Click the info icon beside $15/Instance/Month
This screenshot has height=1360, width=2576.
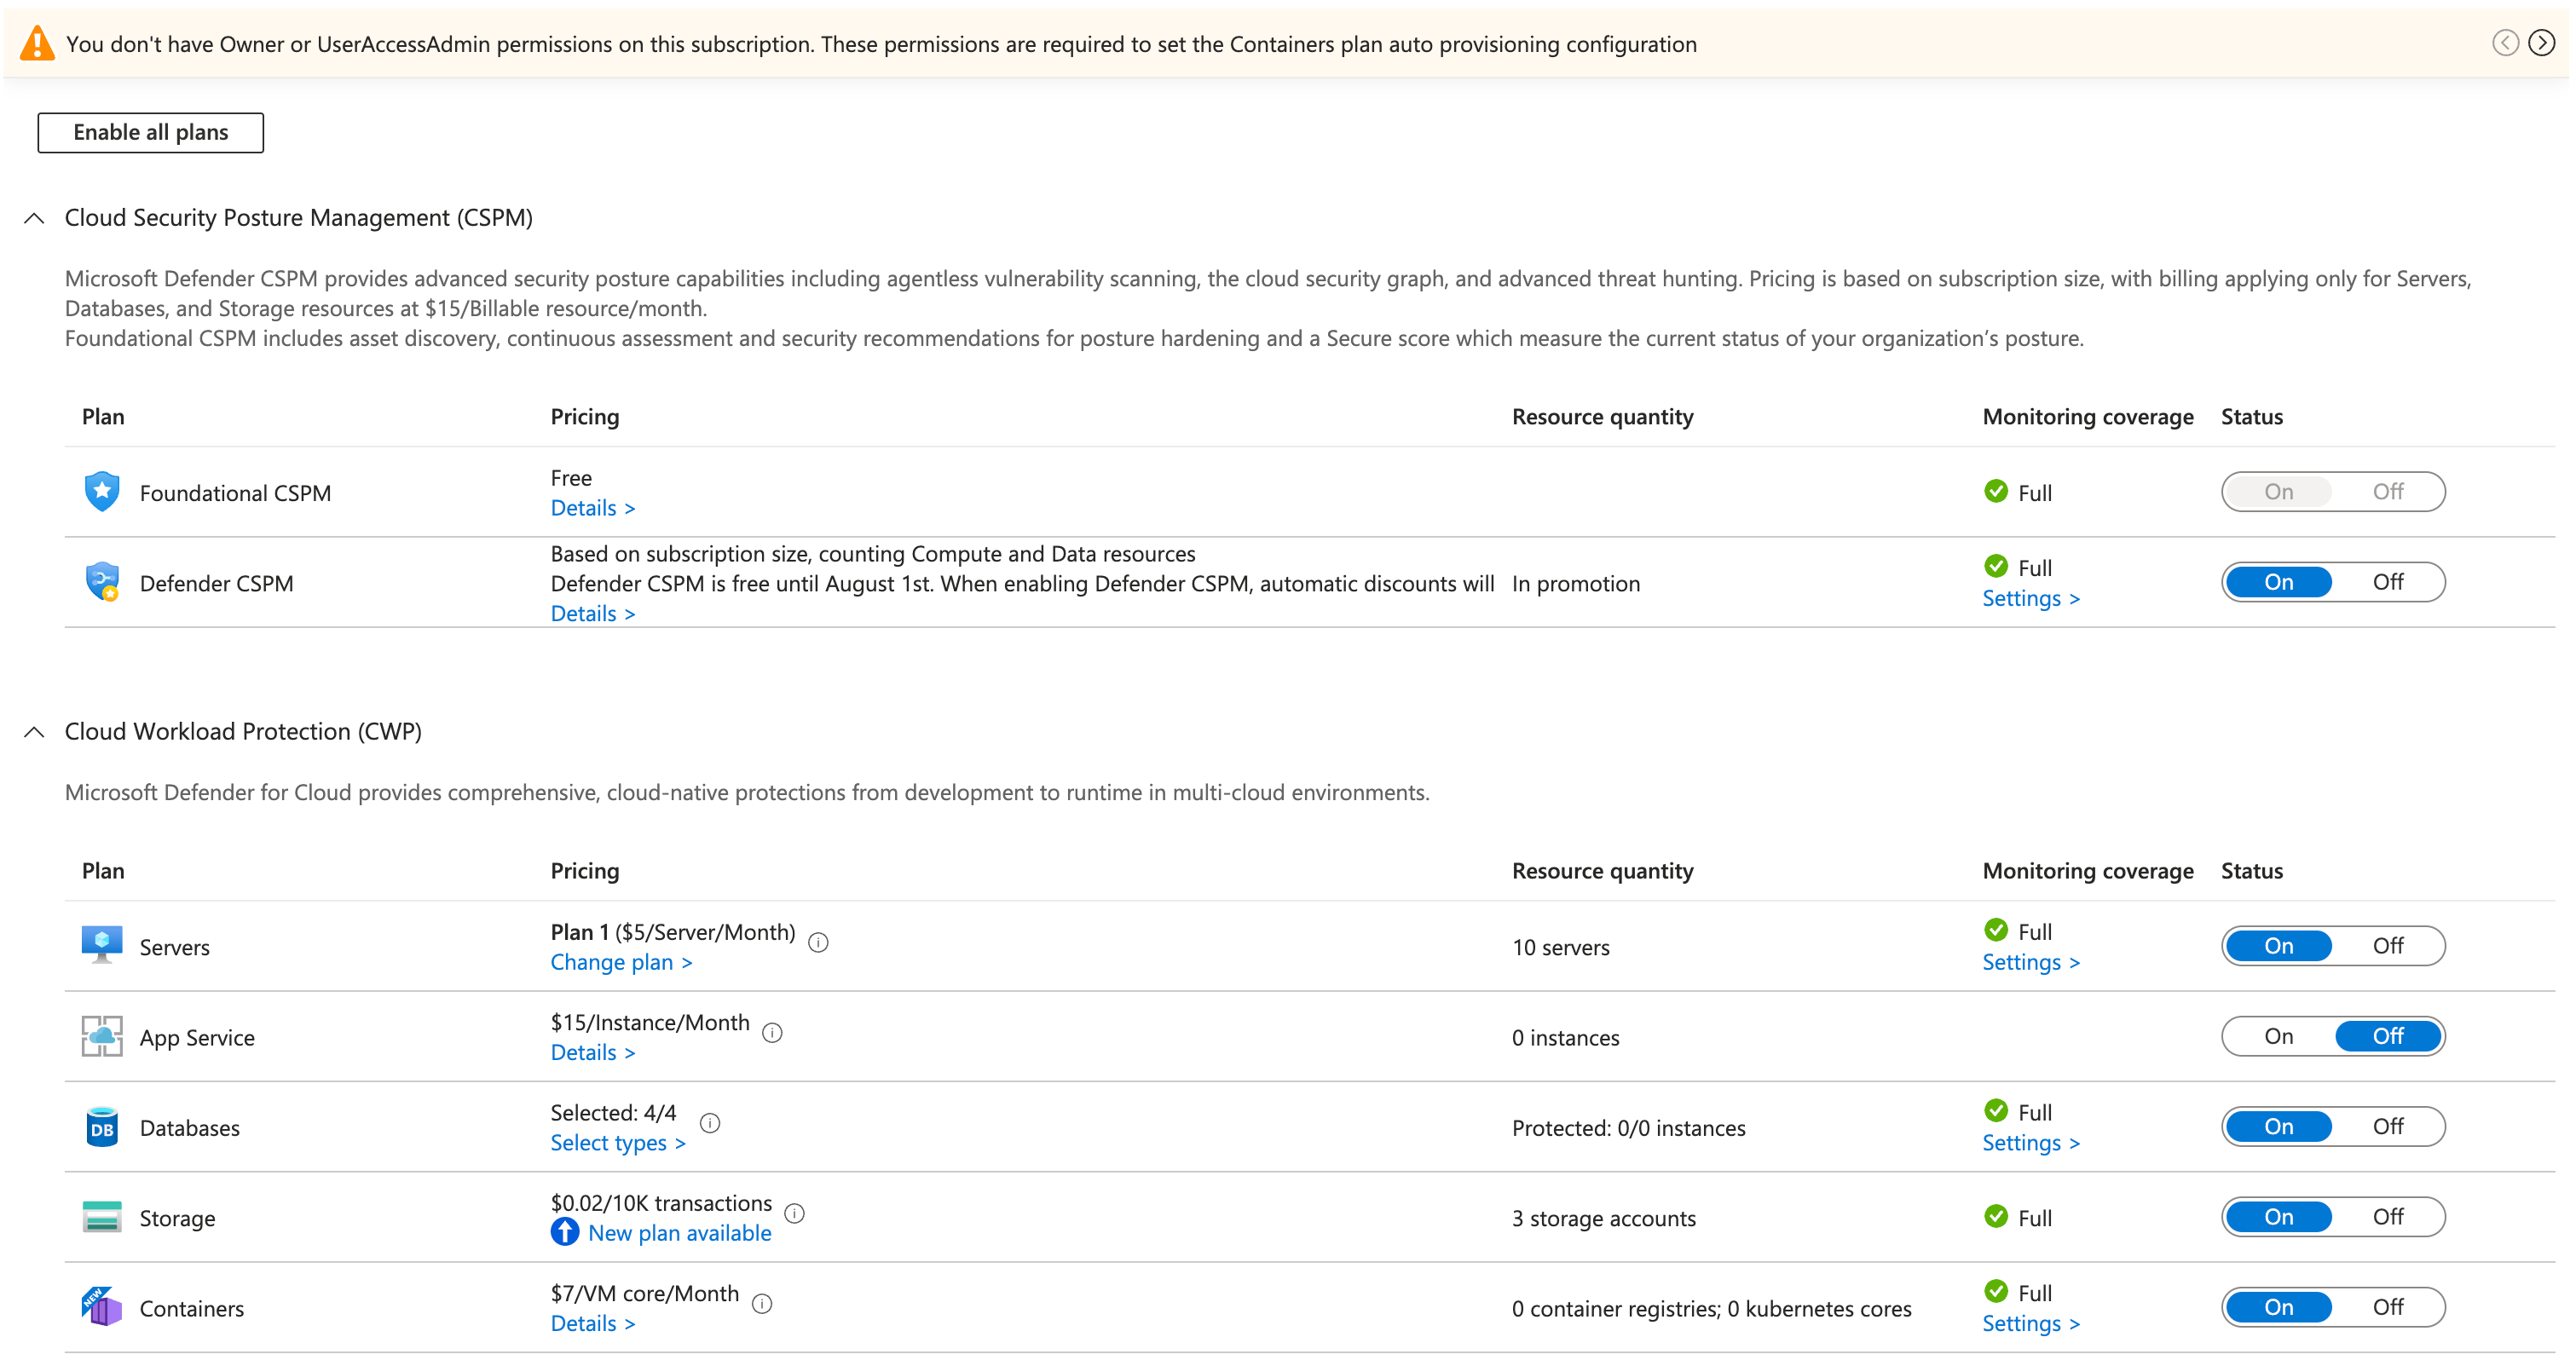(x=772, y=1032)
